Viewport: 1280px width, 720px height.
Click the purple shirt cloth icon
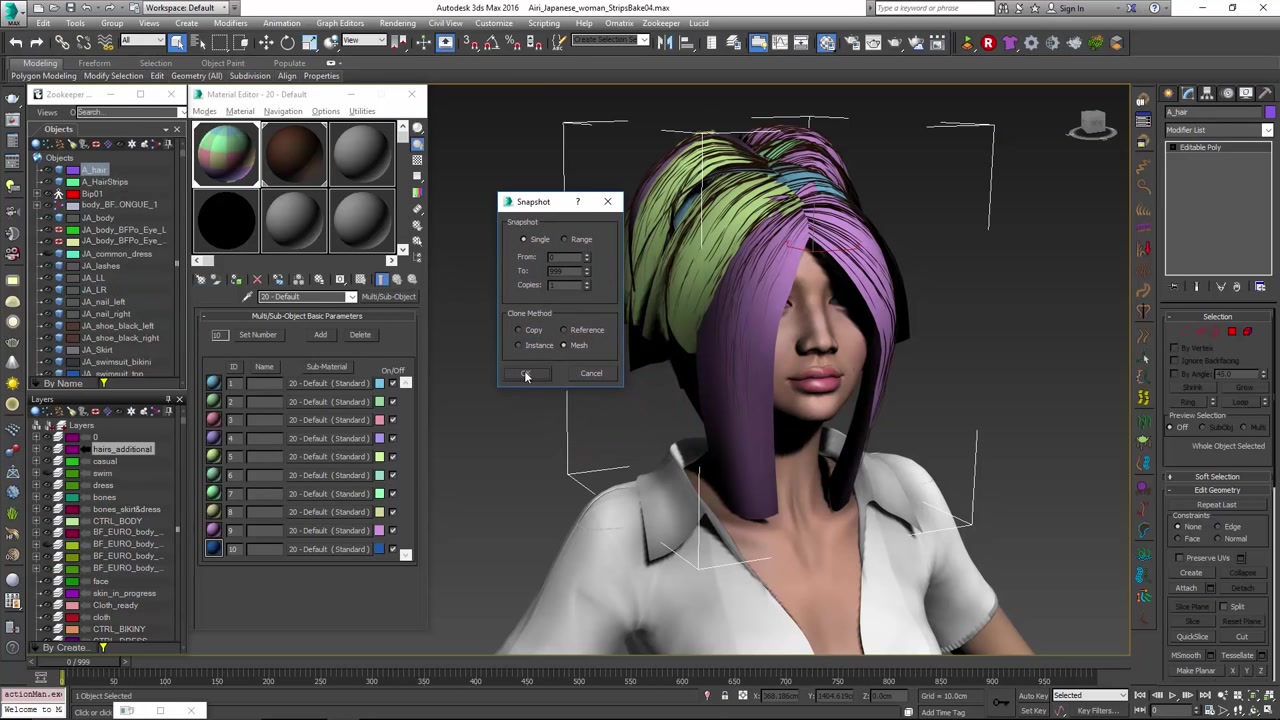coord(1009,42)
